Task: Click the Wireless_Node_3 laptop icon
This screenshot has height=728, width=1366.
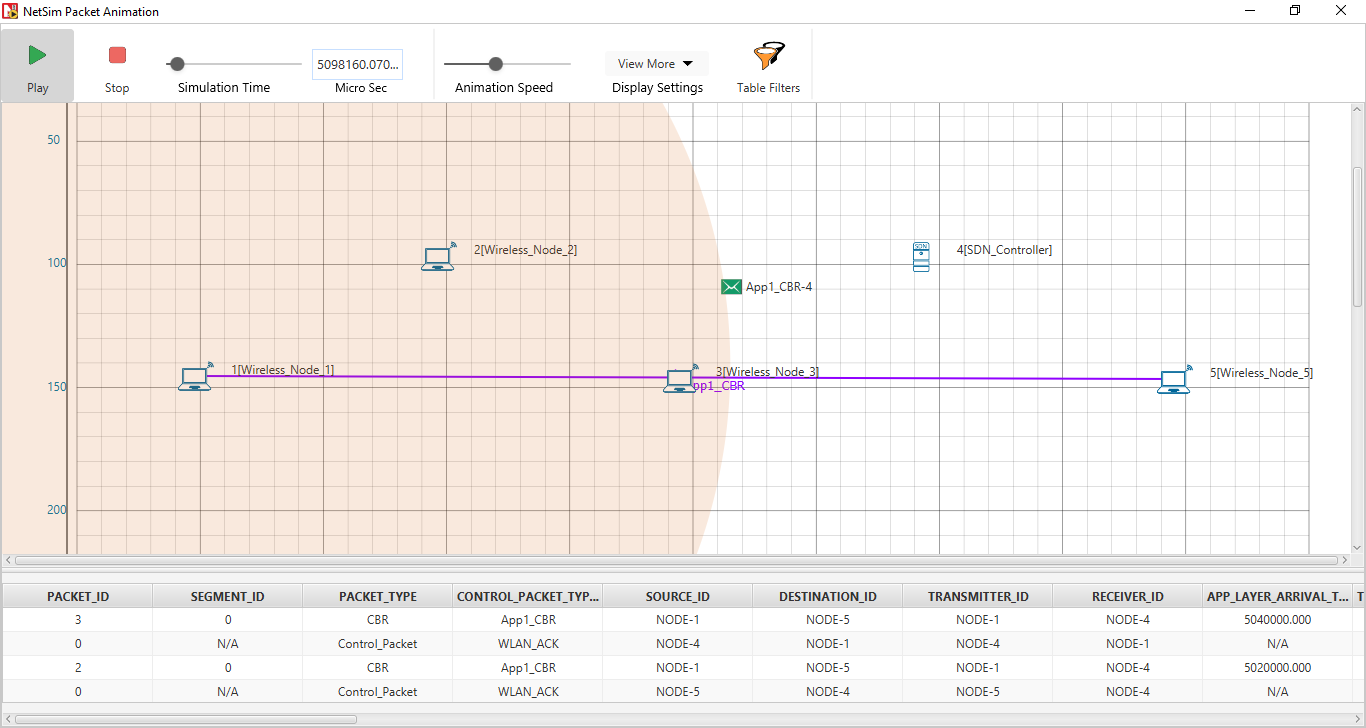Action: click(x=679, y=380)
